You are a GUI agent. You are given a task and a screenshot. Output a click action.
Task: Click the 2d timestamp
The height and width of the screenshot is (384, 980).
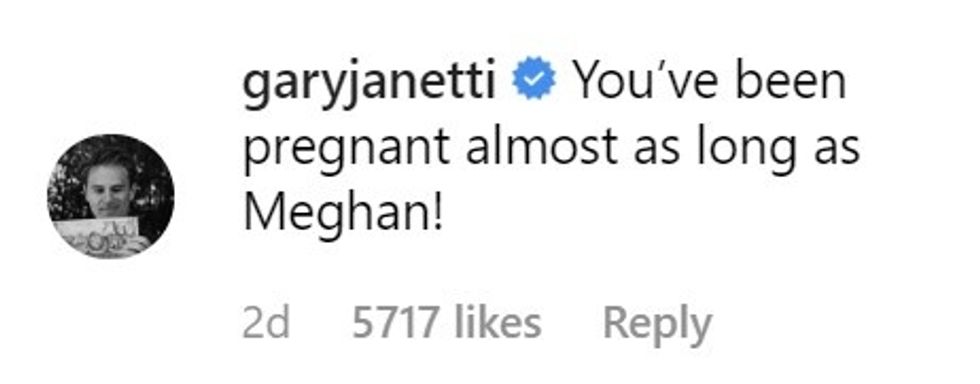pos(266,323)
